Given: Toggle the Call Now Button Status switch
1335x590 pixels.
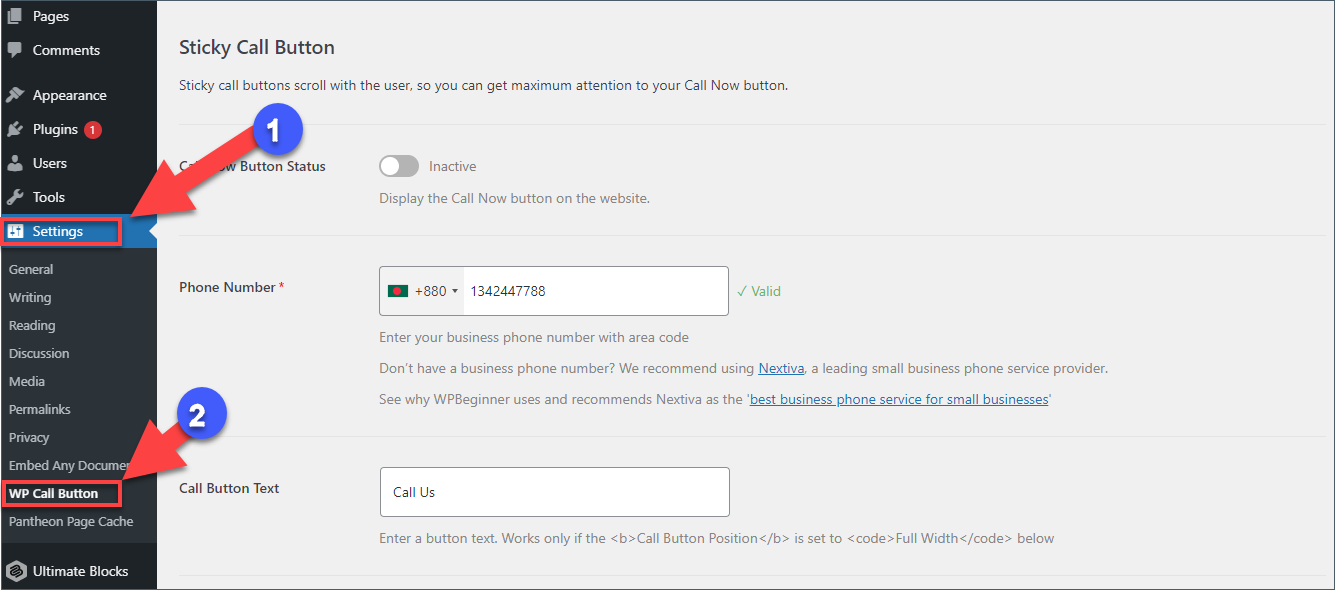Looking at the screenshot, I should tap(399, 166).
